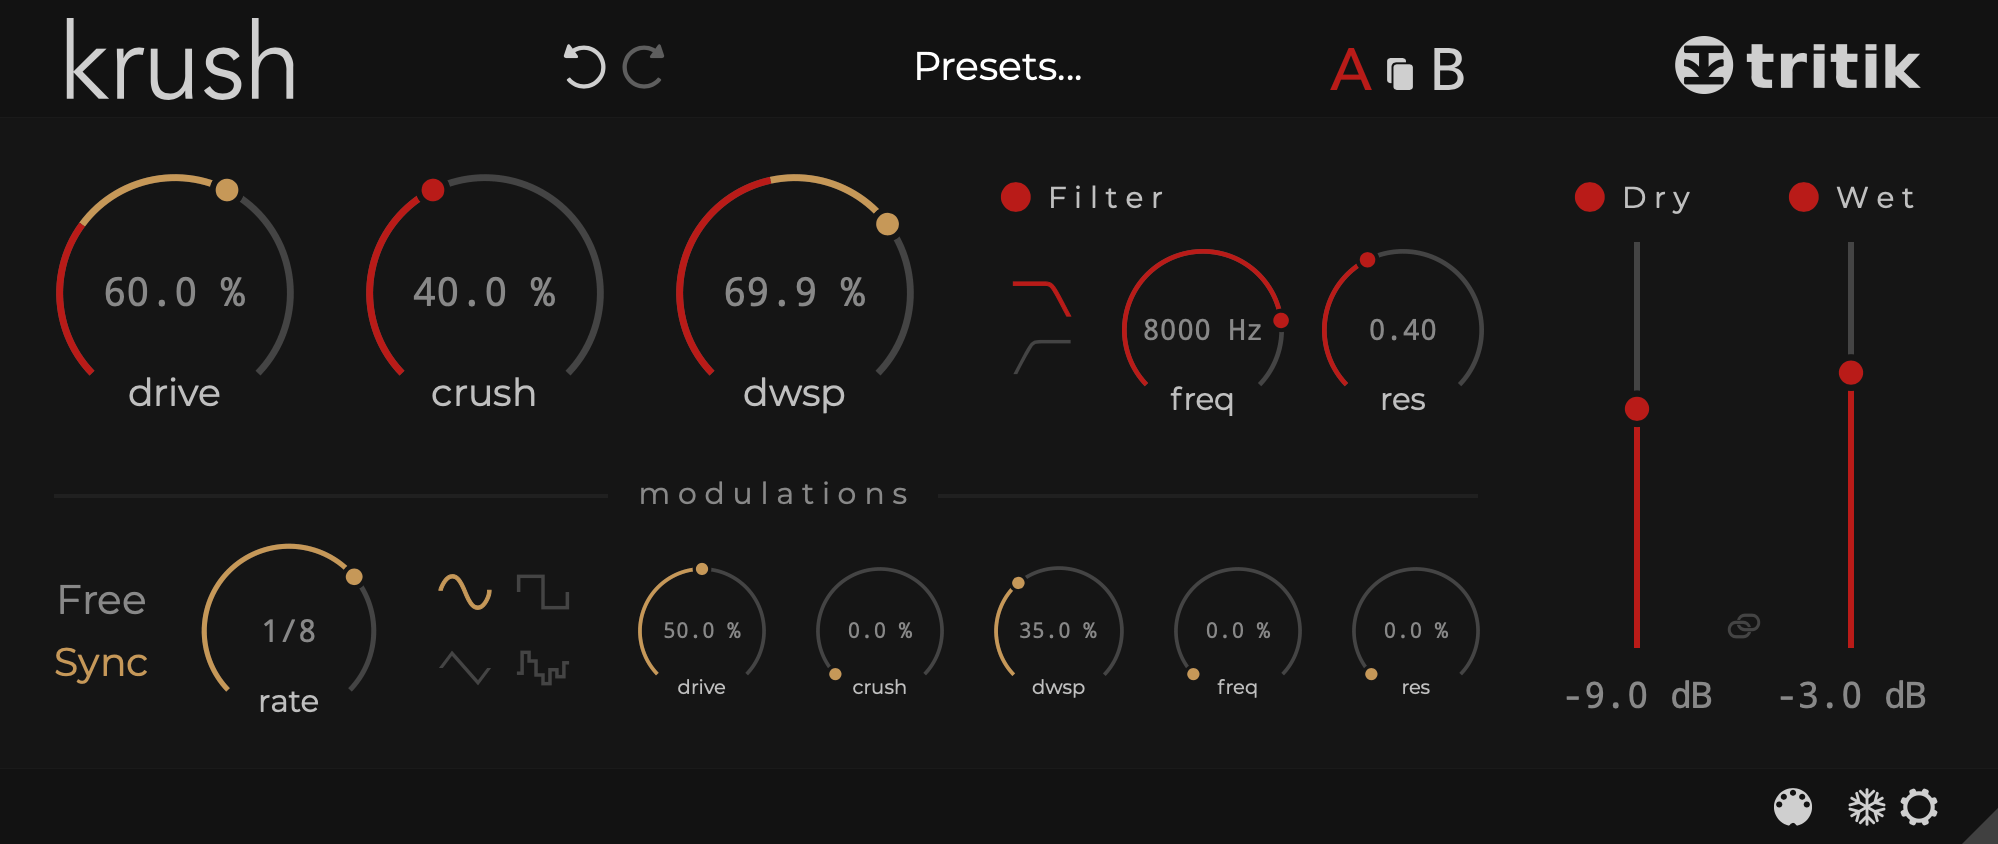Select the low-pass filter shape icon
Image resolution: width=1998 pixels, height=844 pixels.
click(1041, 298)
